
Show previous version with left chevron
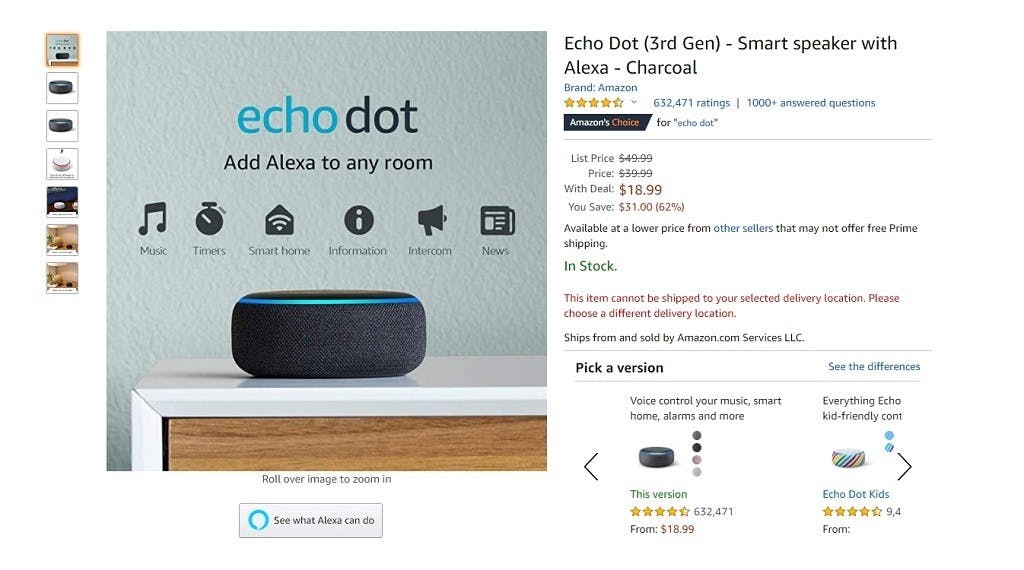pyautogui.click(x=591, y=466)
